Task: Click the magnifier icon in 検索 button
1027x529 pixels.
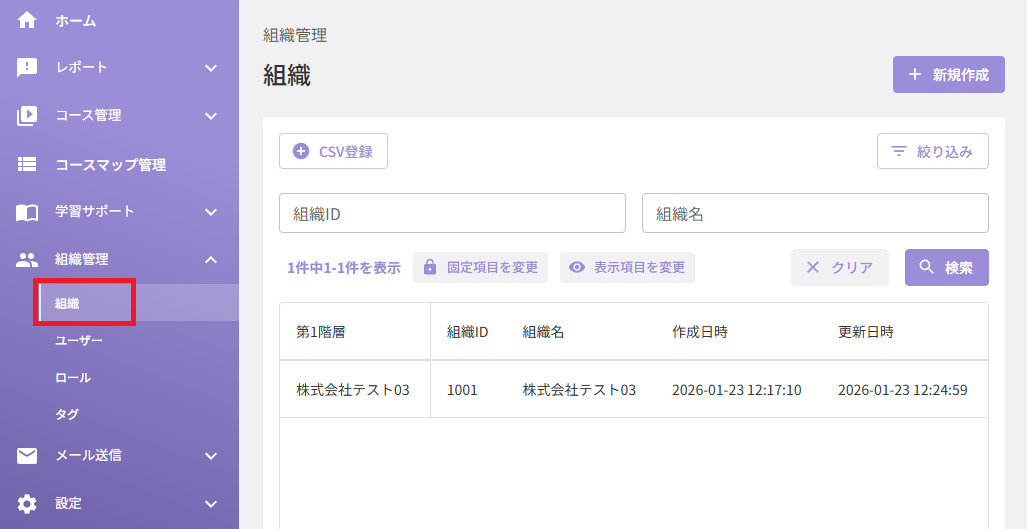Action: (927, 267)
